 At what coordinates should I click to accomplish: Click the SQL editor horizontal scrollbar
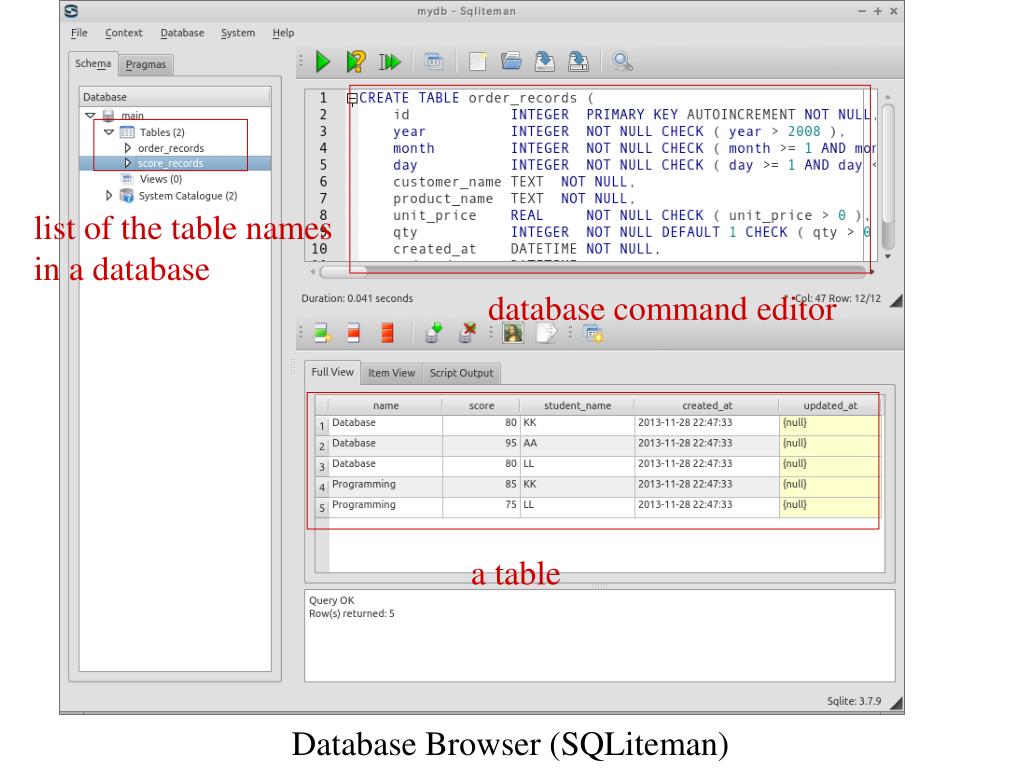(594, 271)
